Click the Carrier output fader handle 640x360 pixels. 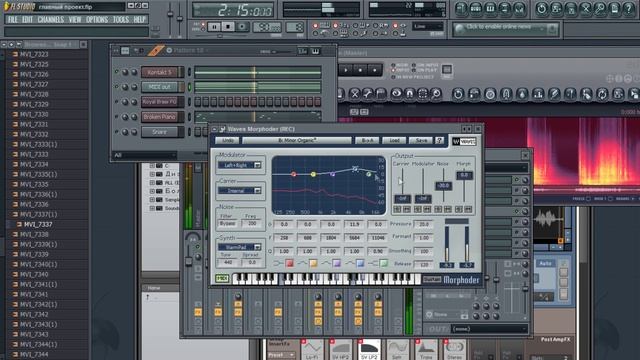[402, 199]
